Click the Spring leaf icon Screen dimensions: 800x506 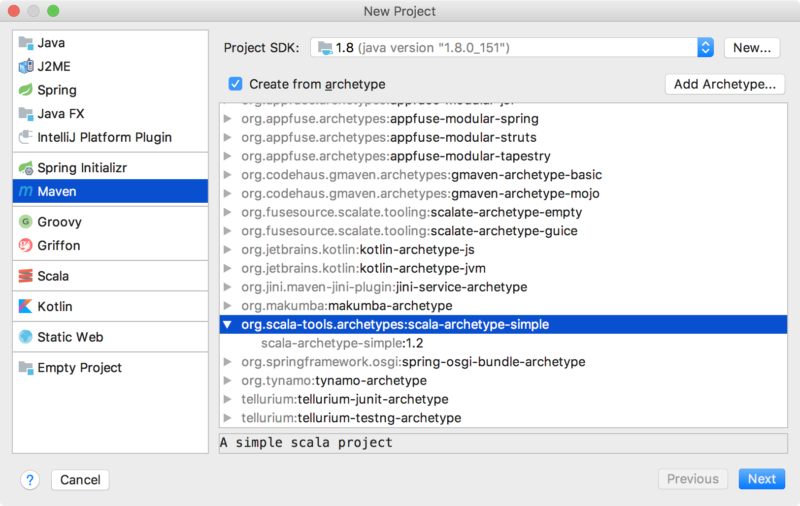[x=26, y=90]
